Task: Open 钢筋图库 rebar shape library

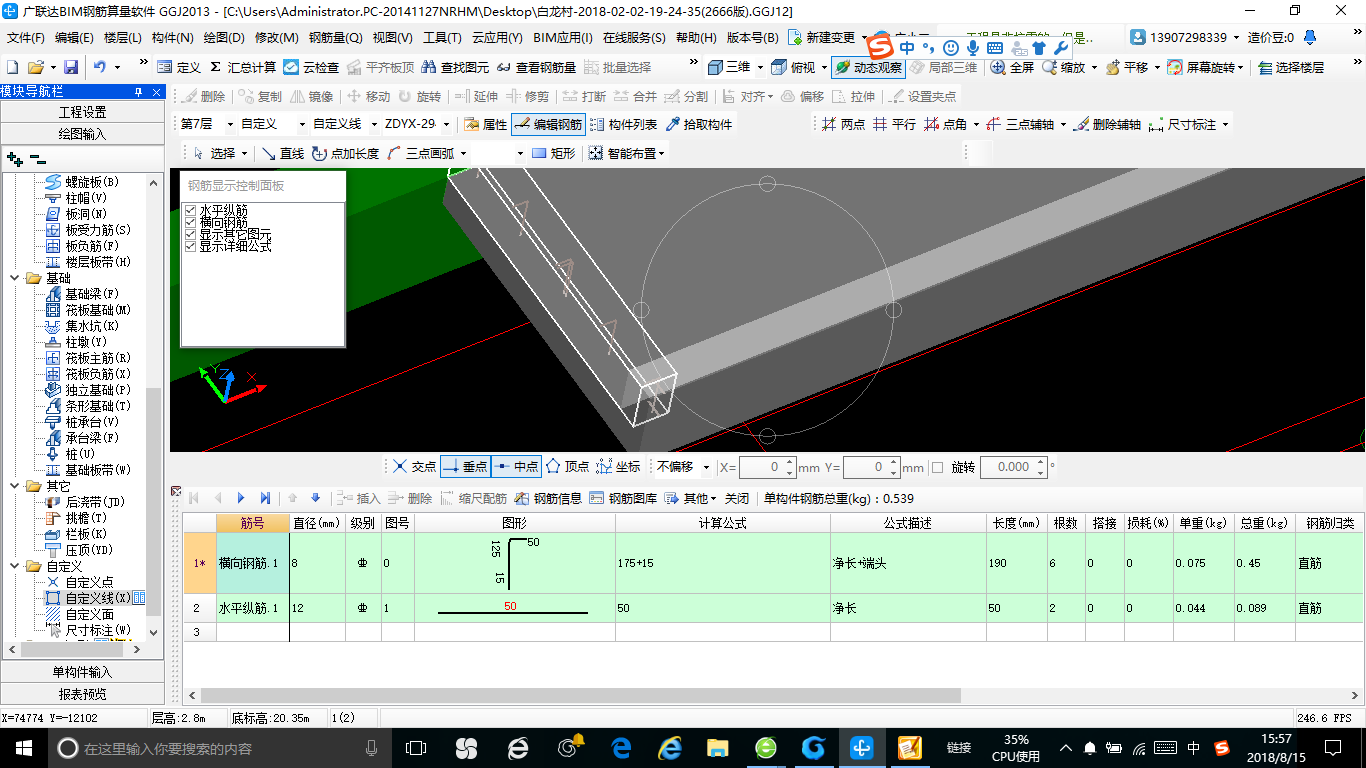Action: [x=623, y=498]
